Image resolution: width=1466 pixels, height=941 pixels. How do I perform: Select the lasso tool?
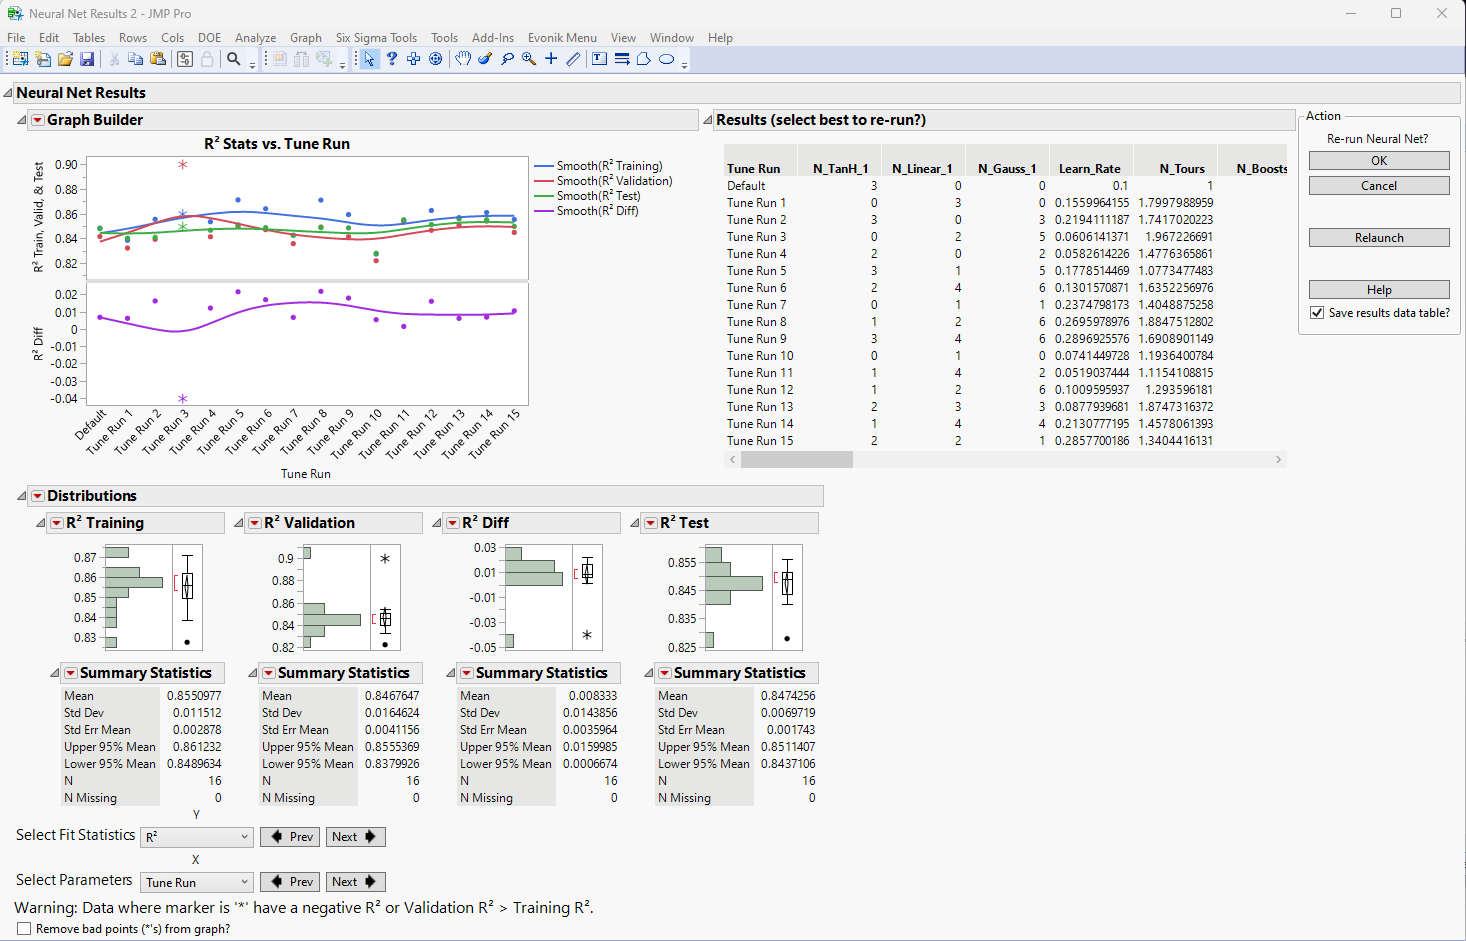coord(507,59)
